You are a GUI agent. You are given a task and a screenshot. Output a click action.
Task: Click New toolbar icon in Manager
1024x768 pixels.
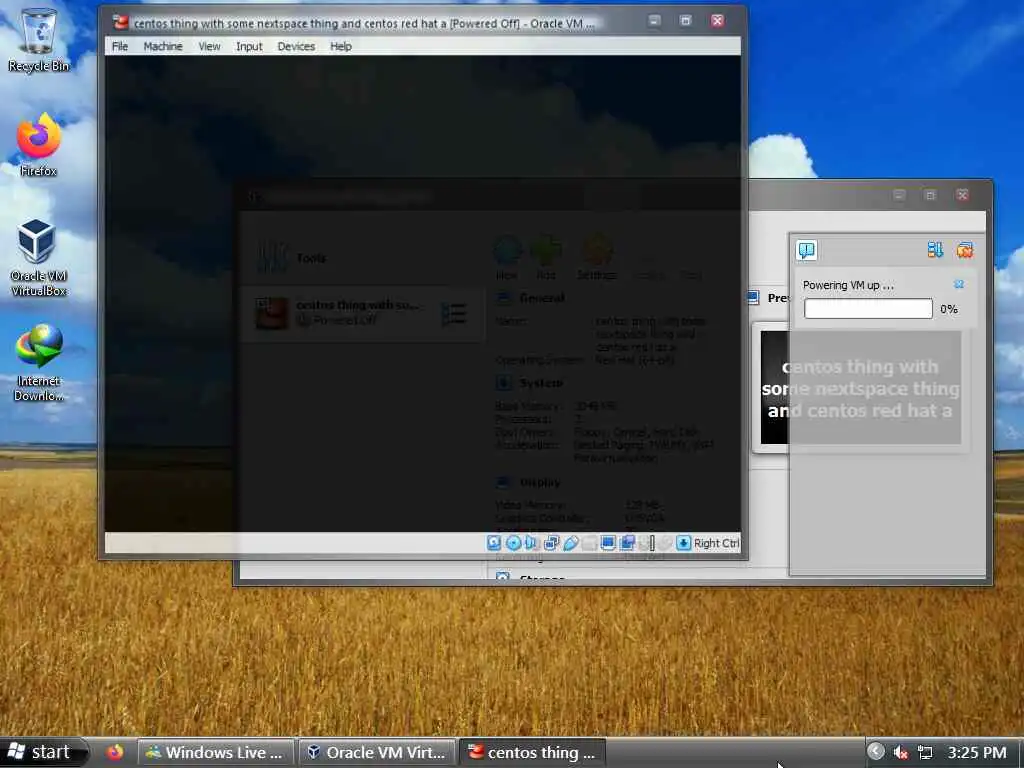(507, 257)
